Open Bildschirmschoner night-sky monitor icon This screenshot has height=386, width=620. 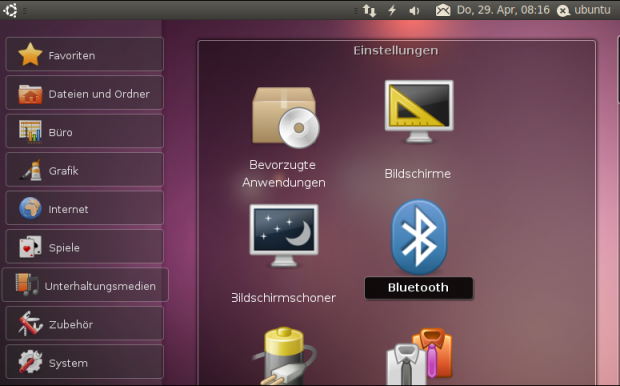click(x=284, y=236)
